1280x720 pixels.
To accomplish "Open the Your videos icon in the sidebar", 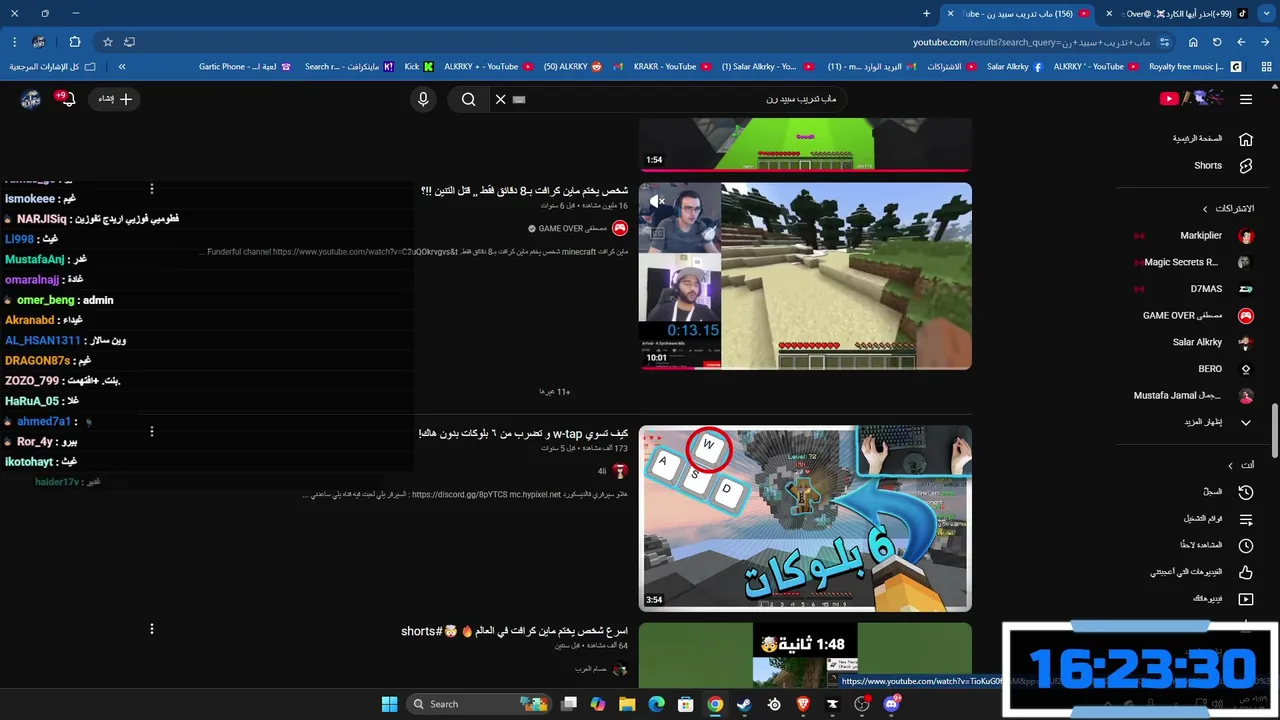I will coord(1245,599).
